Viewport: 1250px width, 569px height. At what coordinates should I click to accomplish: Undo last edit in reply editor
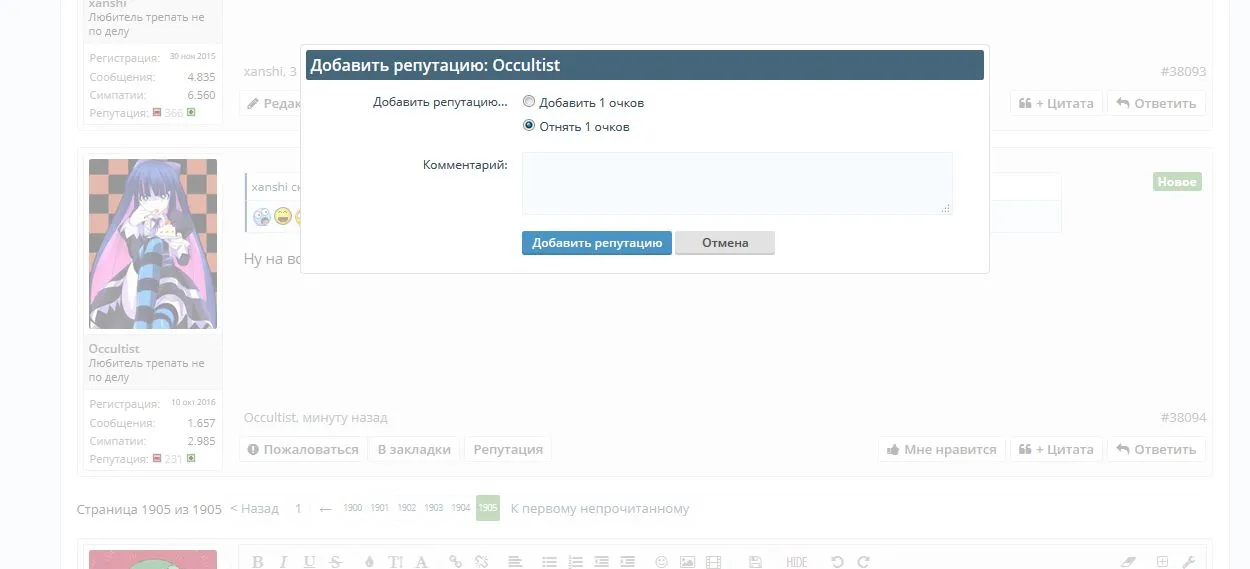[x=838, y=562]
